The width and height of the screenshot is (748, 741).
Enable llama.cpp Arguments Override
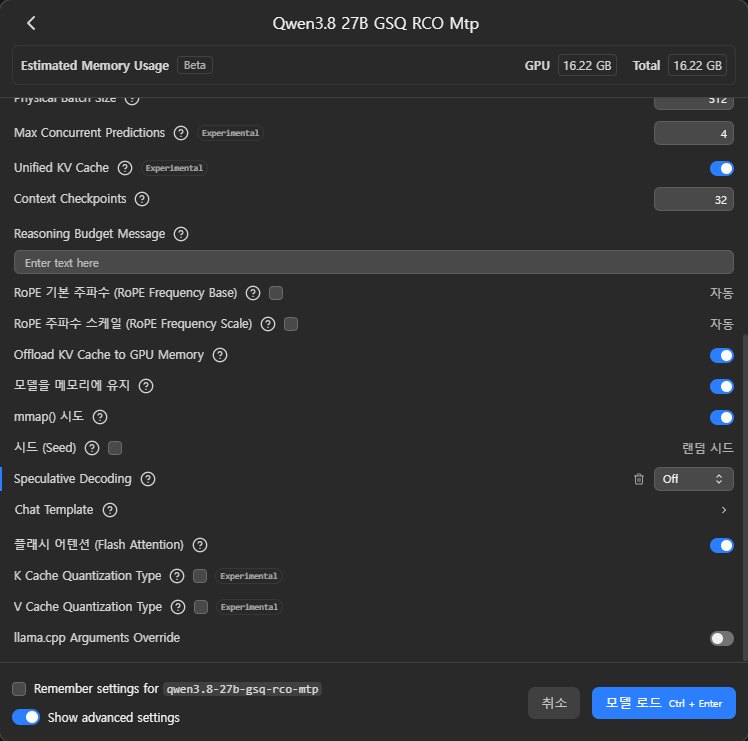(x=722, y=638)
